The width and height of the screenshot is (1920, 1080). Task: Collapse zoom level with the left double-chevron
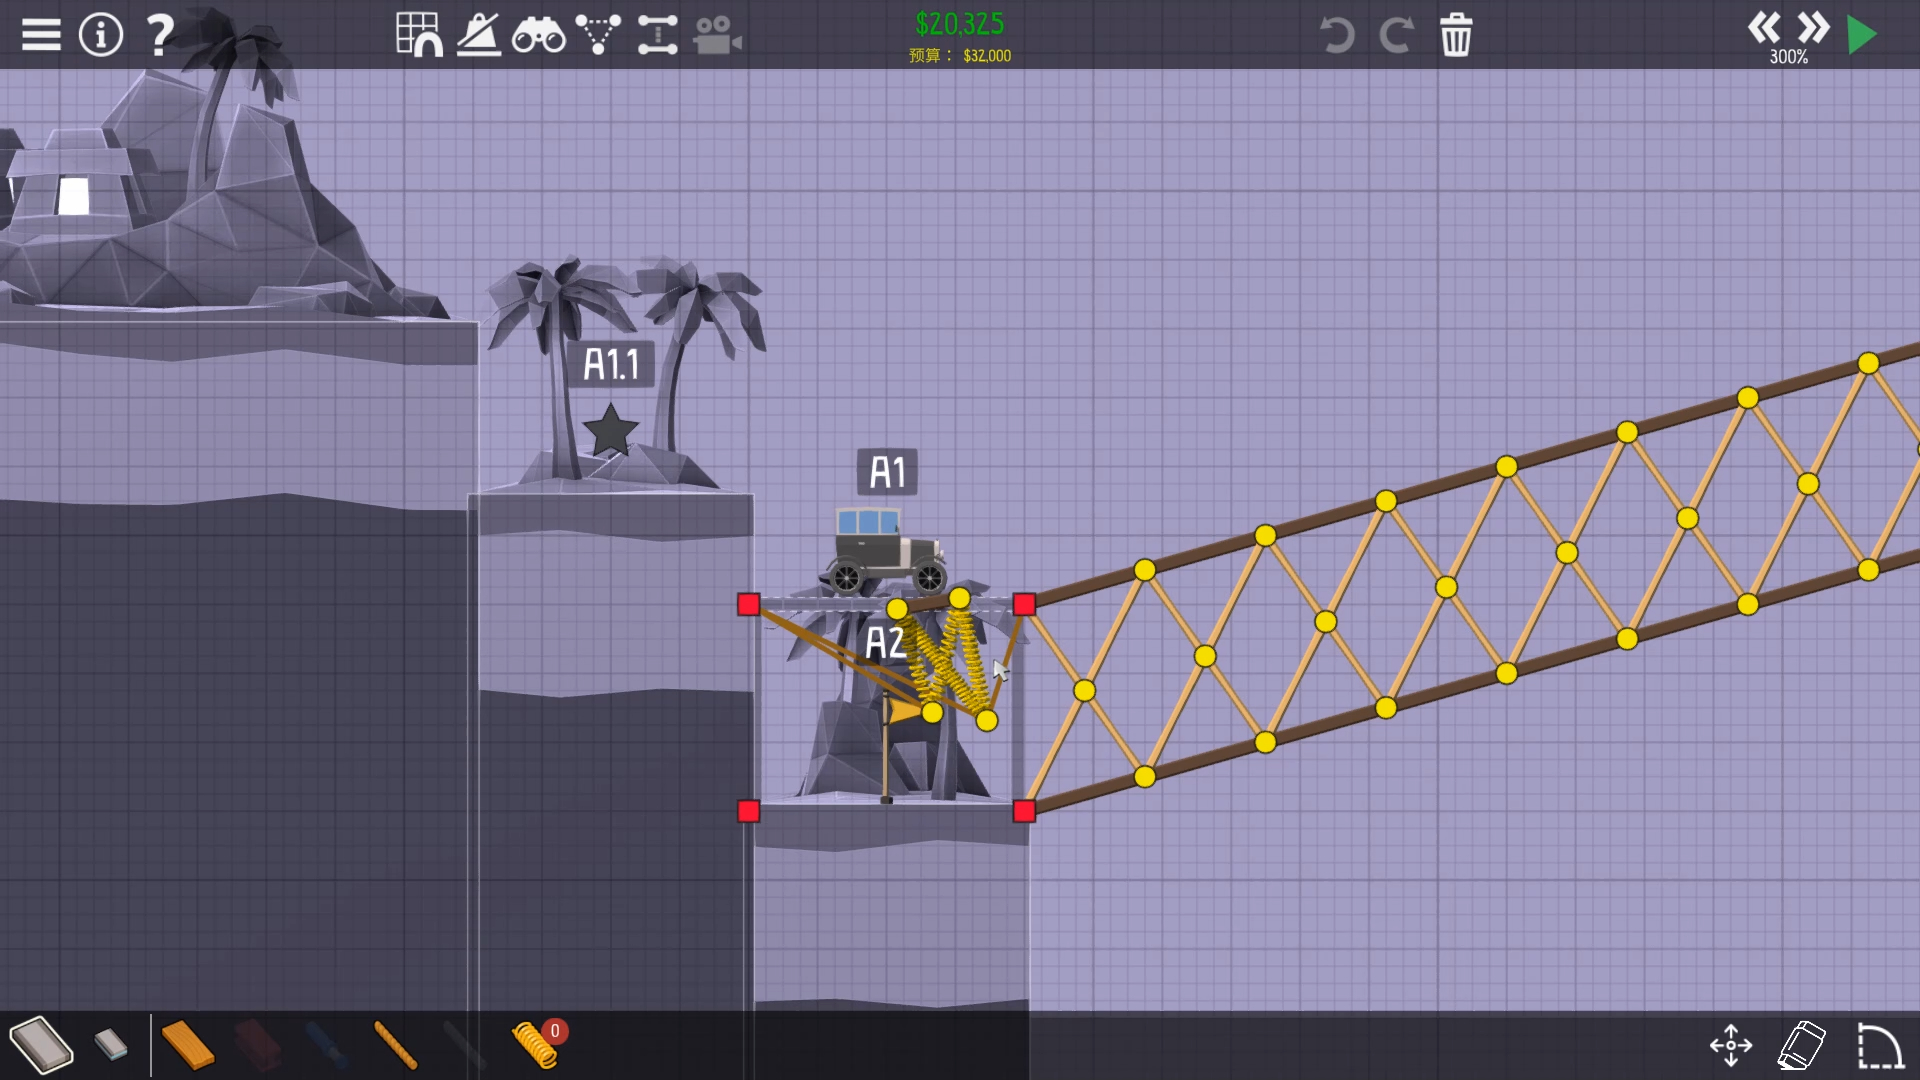click(1765, 29)
